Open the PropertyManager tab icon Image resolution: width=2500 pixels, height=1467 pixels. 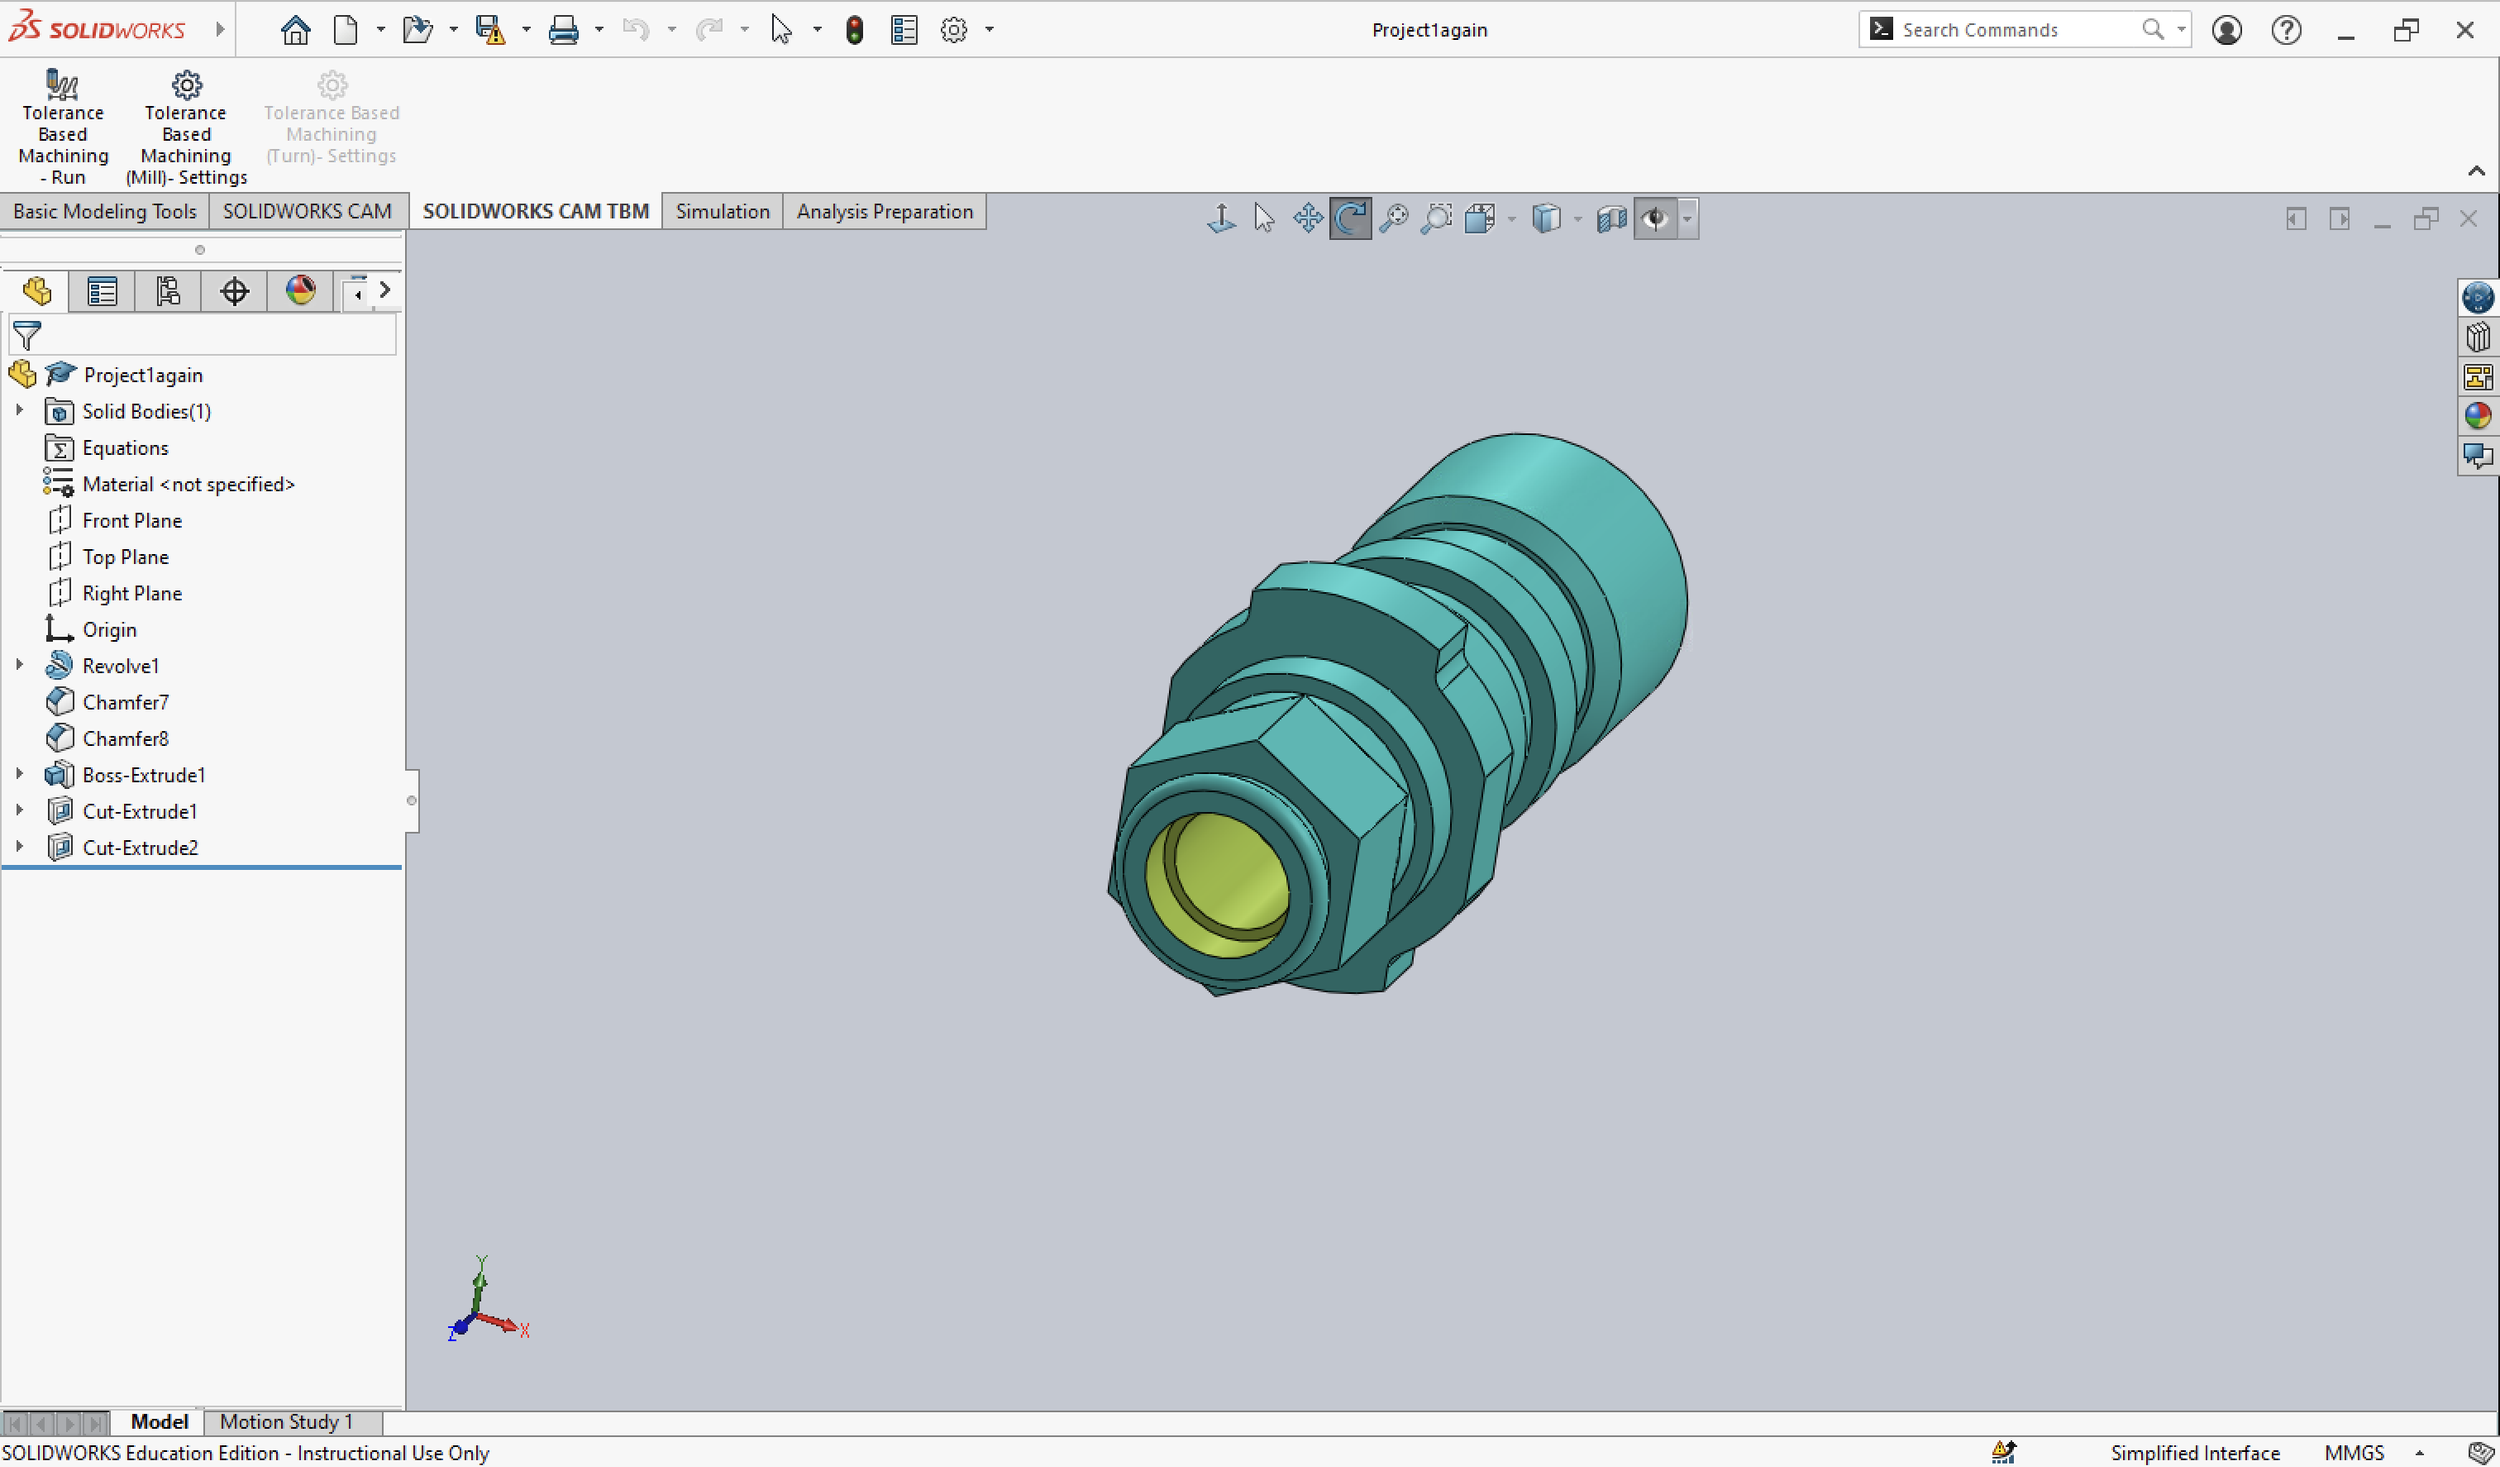click(x=102, y=291)
